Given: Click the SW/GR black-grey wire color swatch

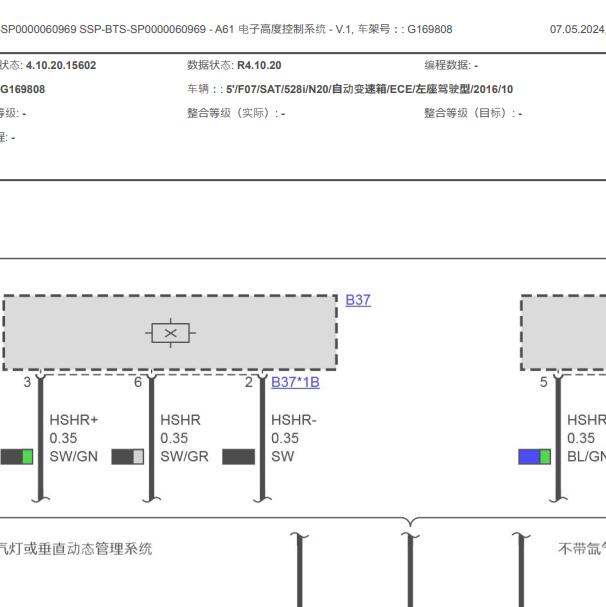Looking at the screenshot, I should click(x=128, y=457).
